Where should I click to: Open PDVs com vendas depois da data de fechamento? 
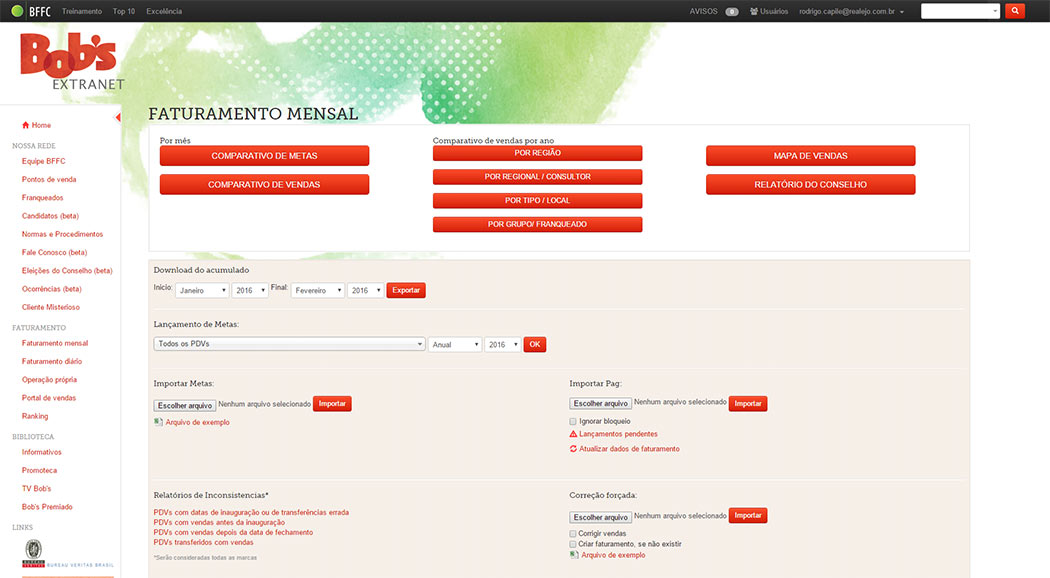233,532
